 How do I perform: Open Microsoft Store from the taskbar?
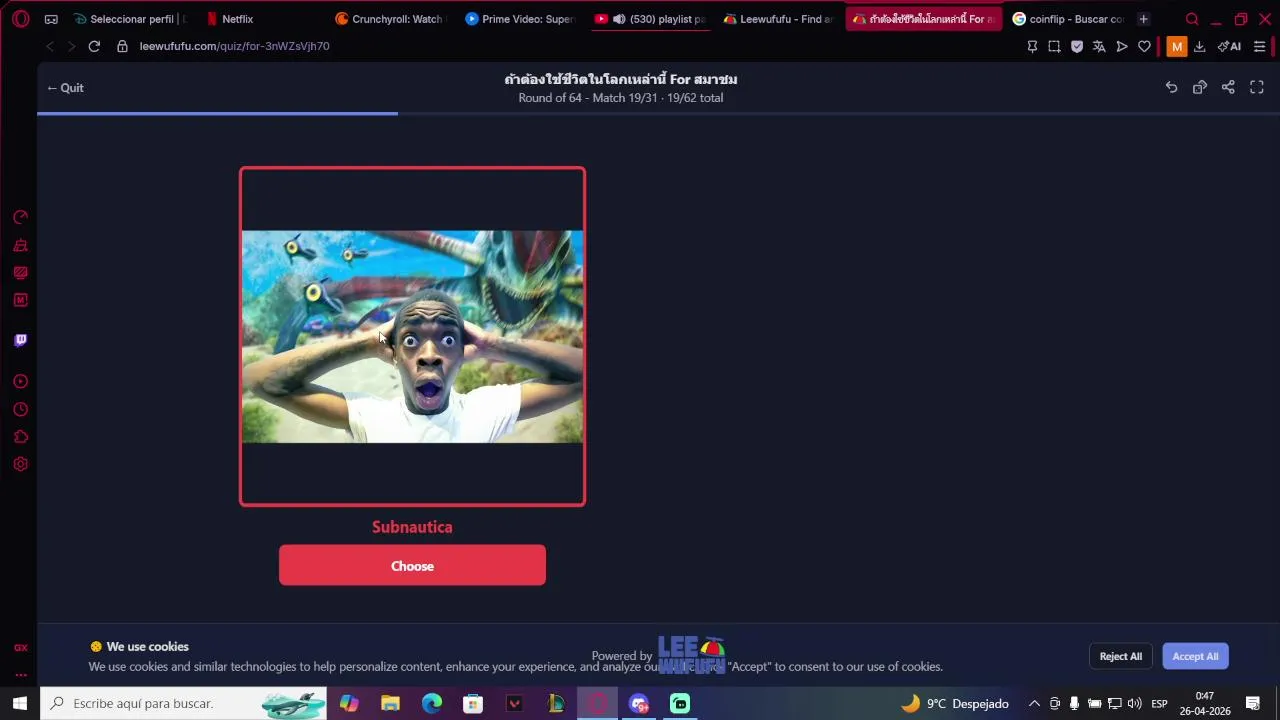pos(473,703)
